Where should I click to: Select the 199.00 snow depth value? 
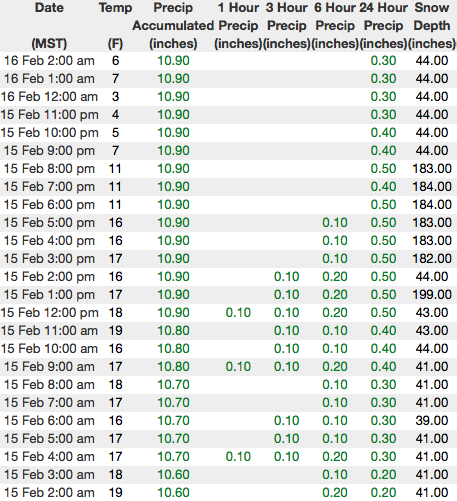(x=432, y=295)
